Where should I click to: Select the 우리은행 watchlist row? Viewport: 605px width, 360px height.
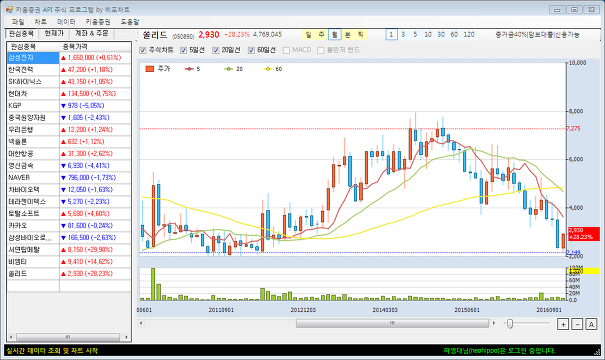tap(69, 130)
